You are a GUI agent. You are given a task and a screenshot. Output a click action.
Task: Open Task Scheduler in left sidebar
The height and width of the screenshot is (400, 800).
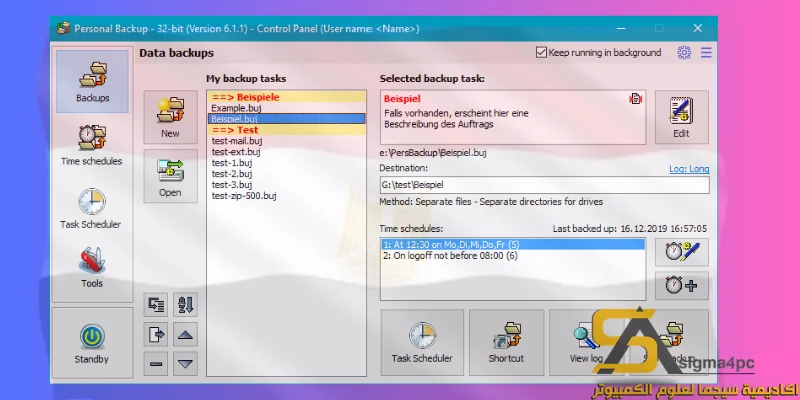(x=91, y=208)
